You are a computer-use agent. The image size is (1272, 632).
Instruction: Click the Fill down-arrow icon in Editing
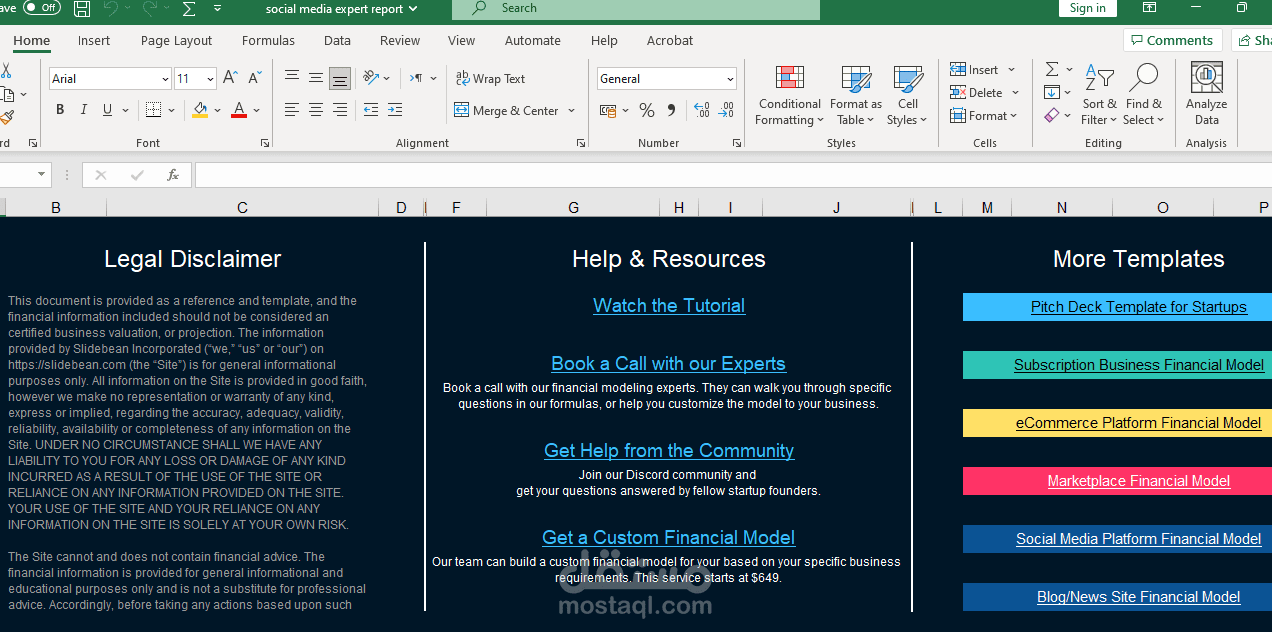tap(1051, 92)
